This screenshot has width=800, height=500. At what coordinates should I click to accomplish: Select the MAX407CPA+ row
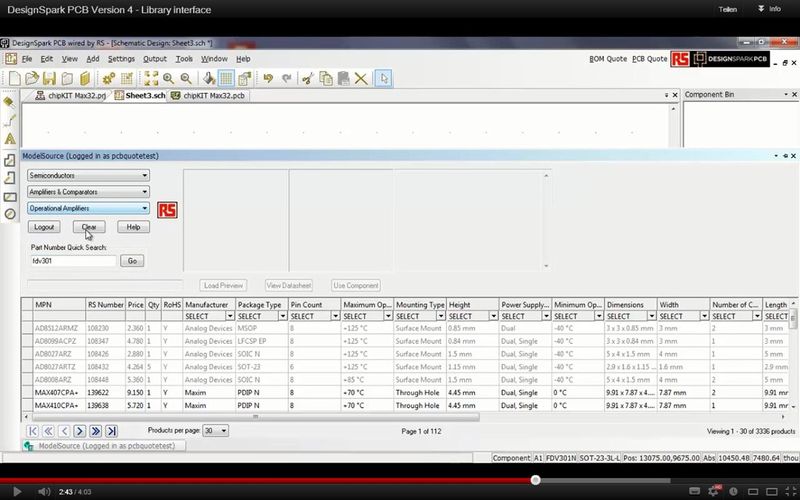[406, 393]
